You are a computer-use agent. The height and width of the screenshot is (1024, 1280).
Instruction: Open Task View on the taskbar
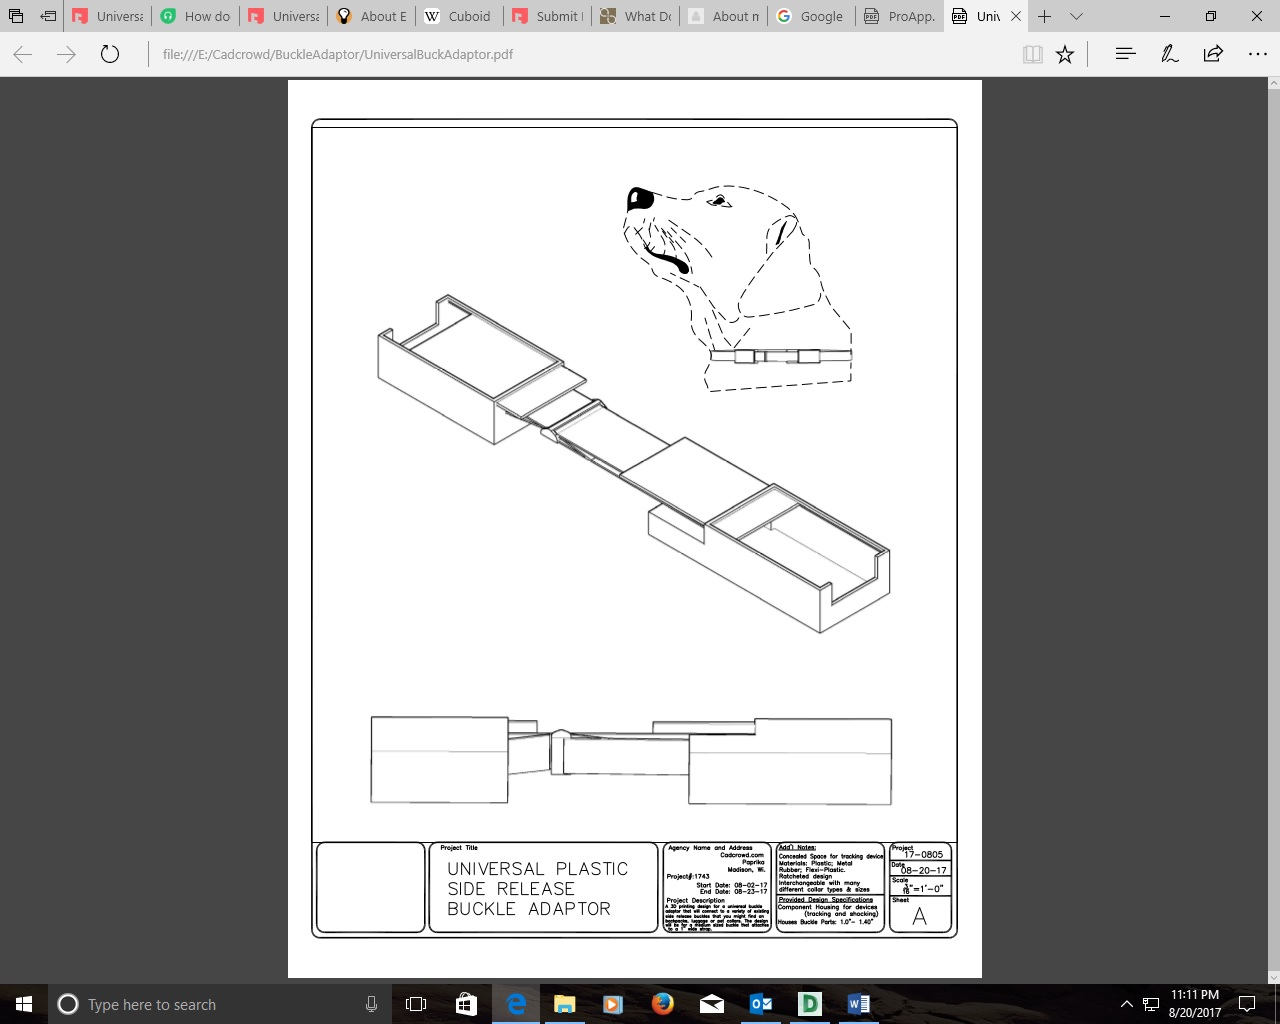(x=416, y=1004)
